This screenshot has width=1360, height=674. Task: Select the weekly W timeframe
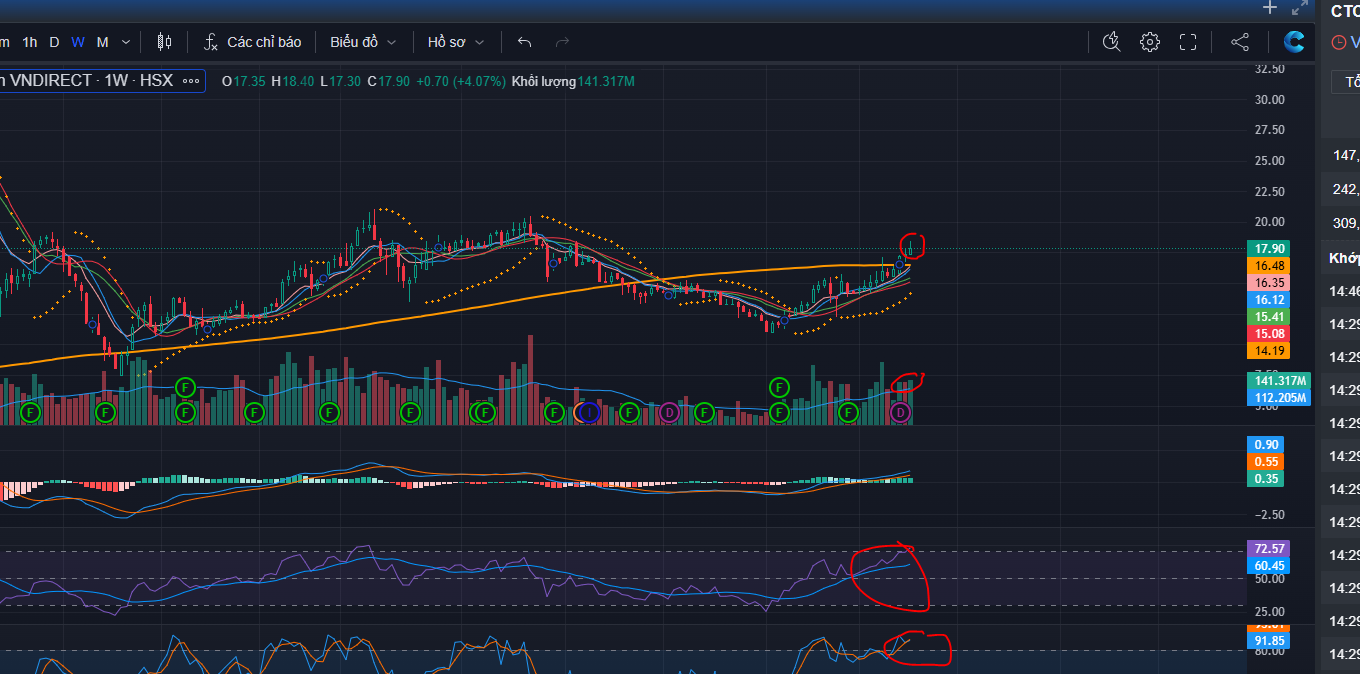pyautogui.click(x=78, y=42)
